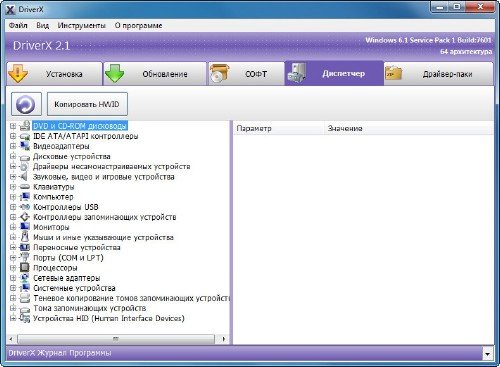The width and height of the screenshot is (500, 367).
Task: Select Тома запоминающих устройств row
Action: pos(90,308)
